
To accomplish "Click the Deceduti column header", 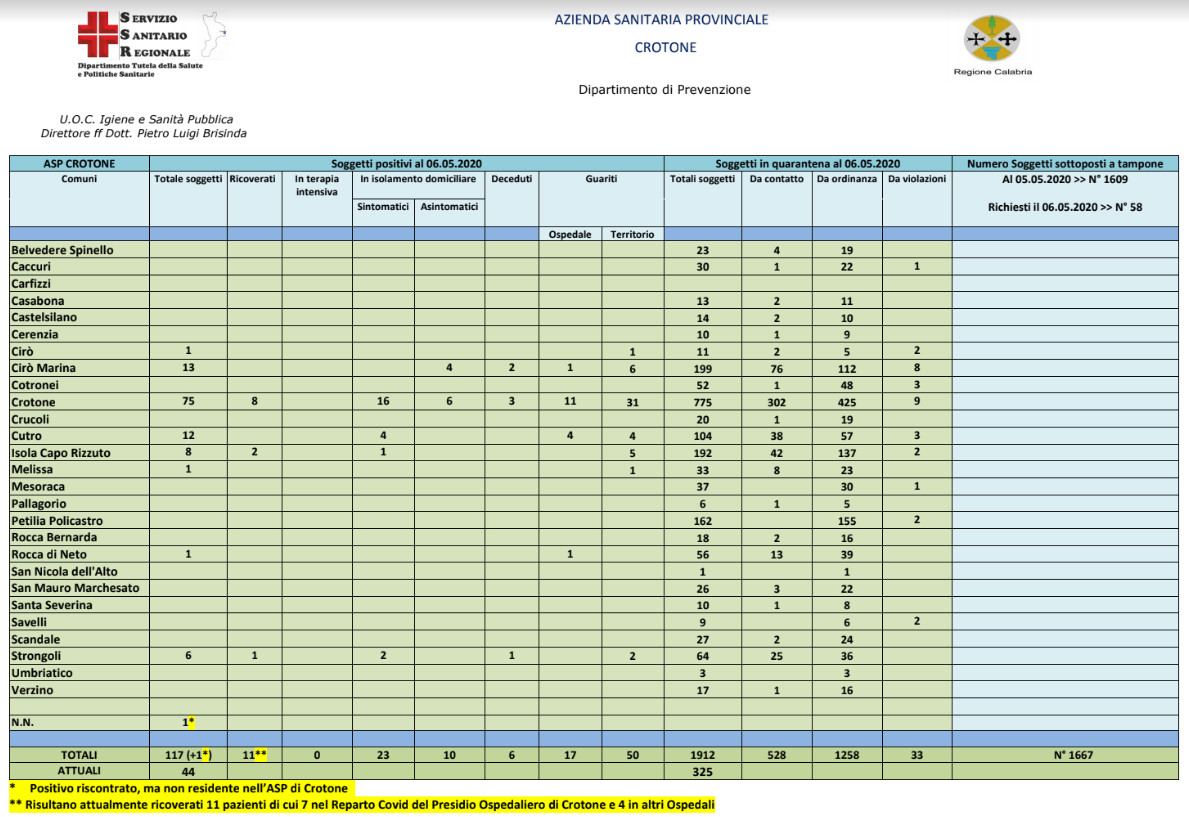I will coord(511,179).
